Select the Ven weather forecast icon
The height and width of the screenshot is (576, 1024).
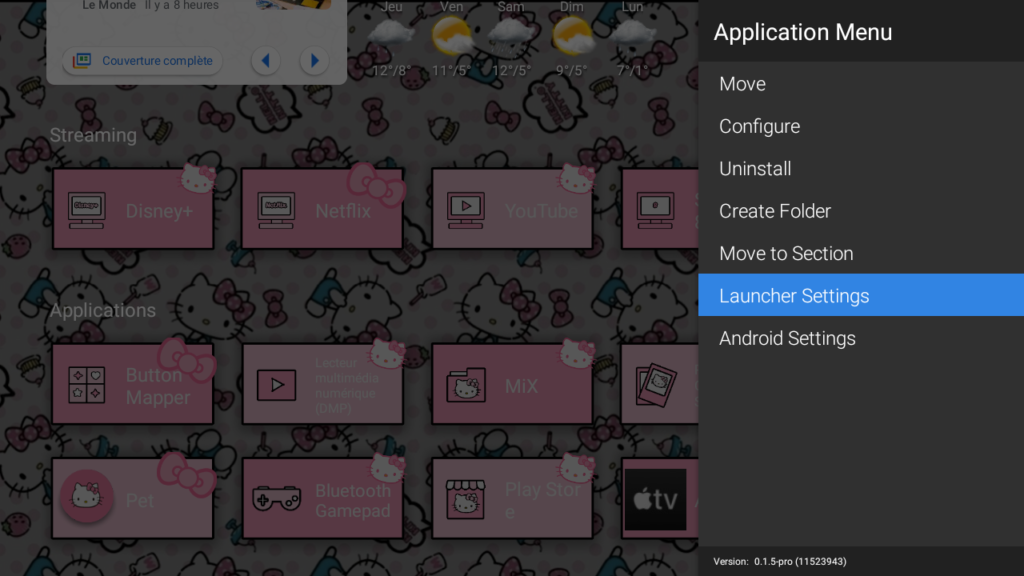pos(452,35)
